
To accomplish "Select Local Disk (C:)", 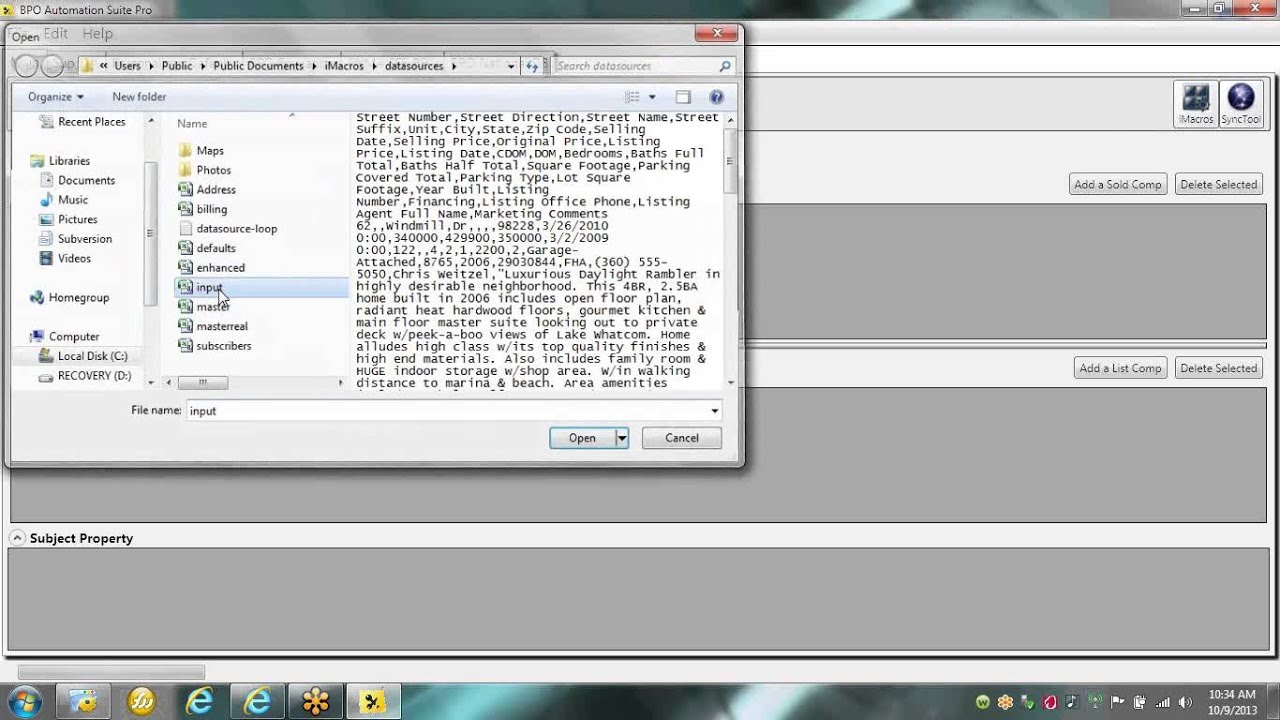I will click(x=92, y=356).
